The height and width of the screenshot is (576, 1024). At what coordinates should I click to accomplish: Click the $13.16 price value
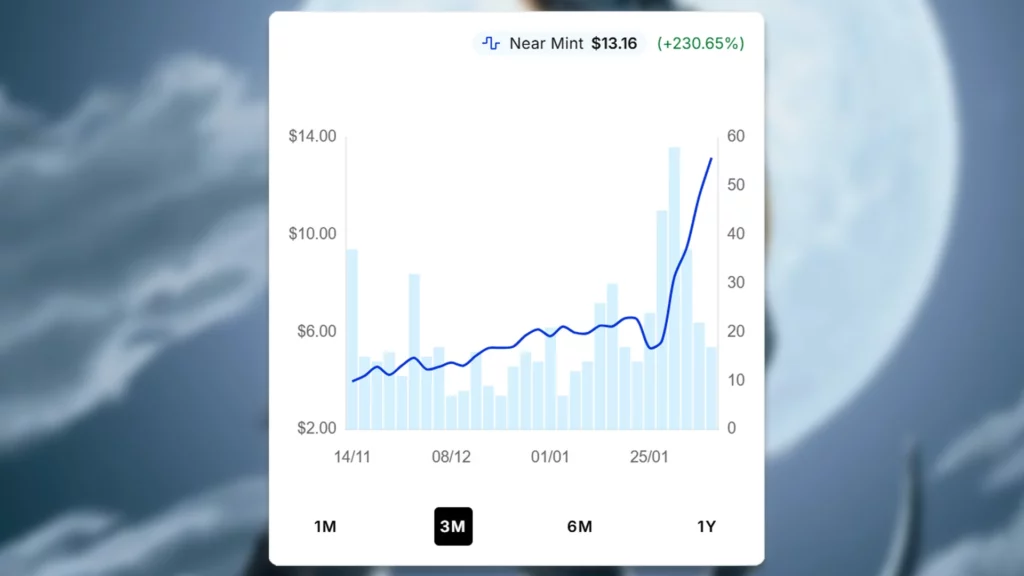click(614, 44)
